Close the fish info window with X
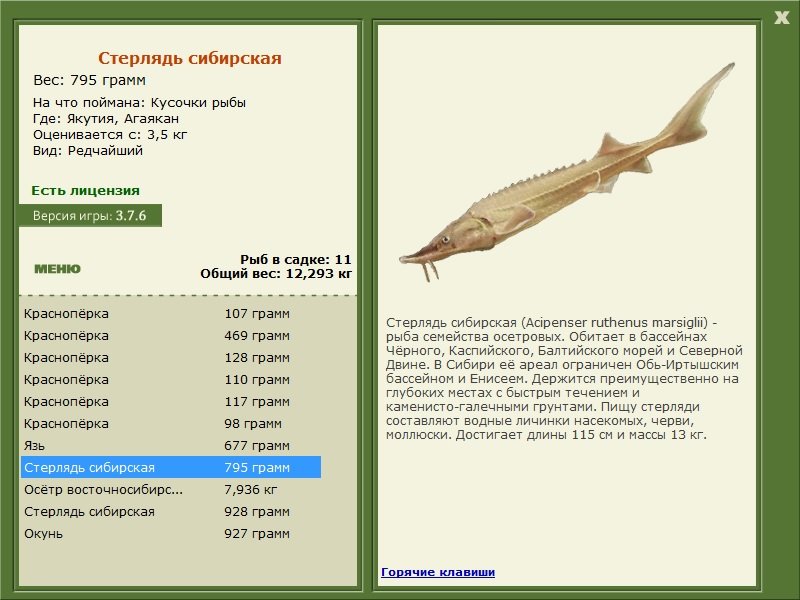The image size is (800, 600). click(x=781, y=15)
